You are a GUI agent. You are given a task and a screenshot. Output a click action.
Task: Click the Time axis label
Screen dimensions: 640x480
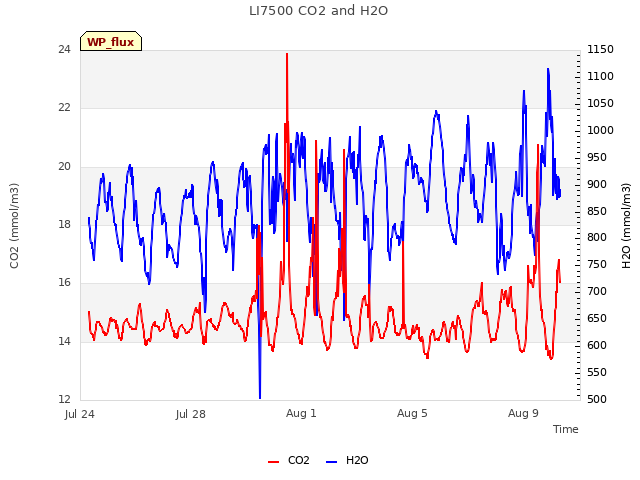click(566, 429)
